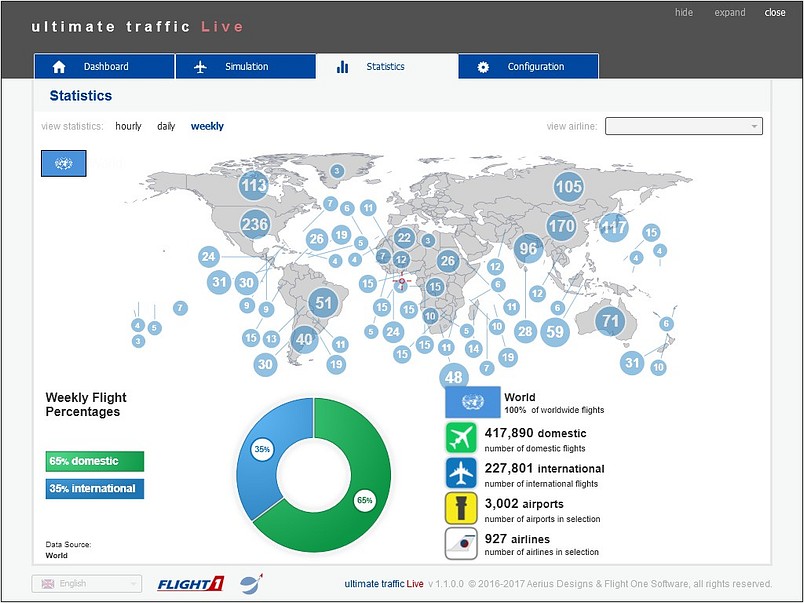Click the '417,890 domestic' figure
Screen dimensions: 804x603
(535, 433)
